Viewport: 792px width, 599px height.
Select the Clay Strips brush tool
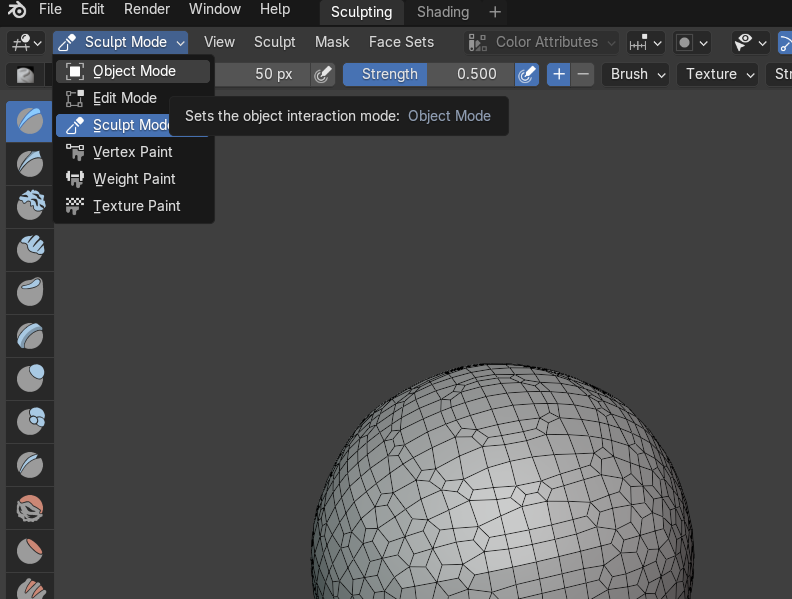pos(30,249)
